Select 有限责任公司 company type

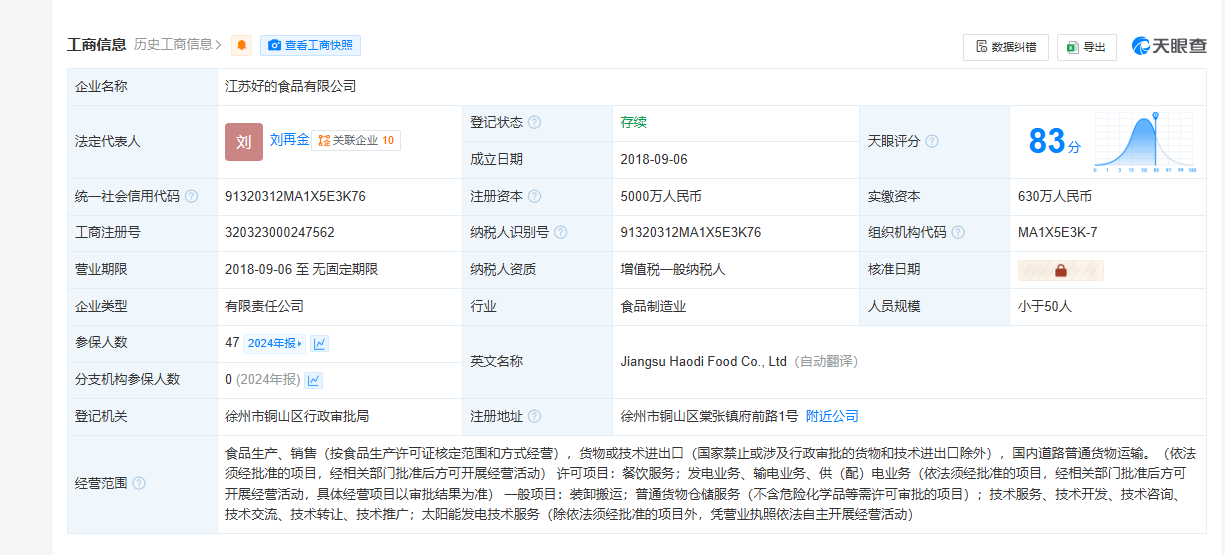point(264,307)
